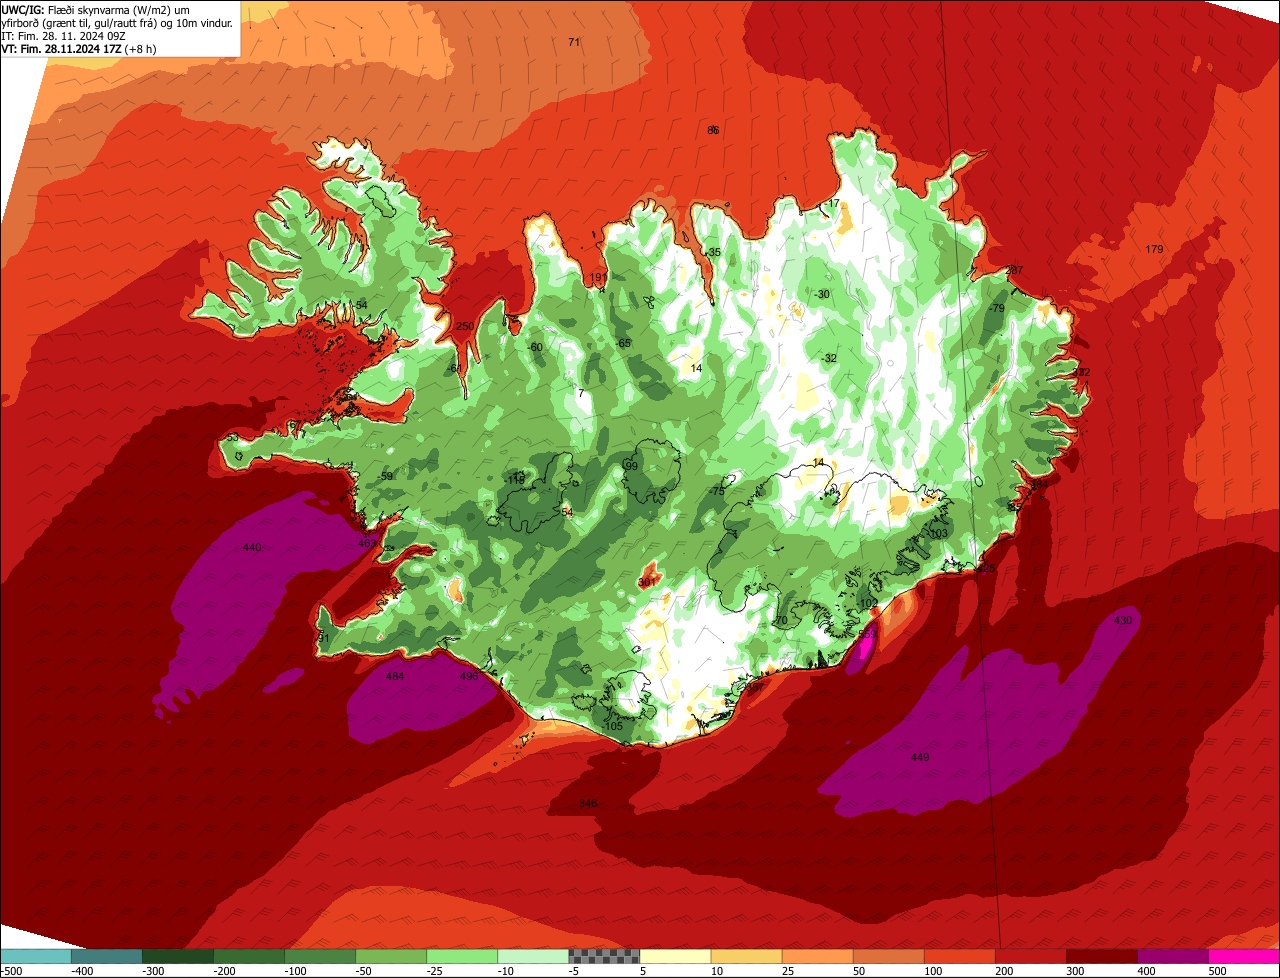This screenshot has height=978, width=1280.
Task: Select the value -65 on the map
Action: point(624,343)
